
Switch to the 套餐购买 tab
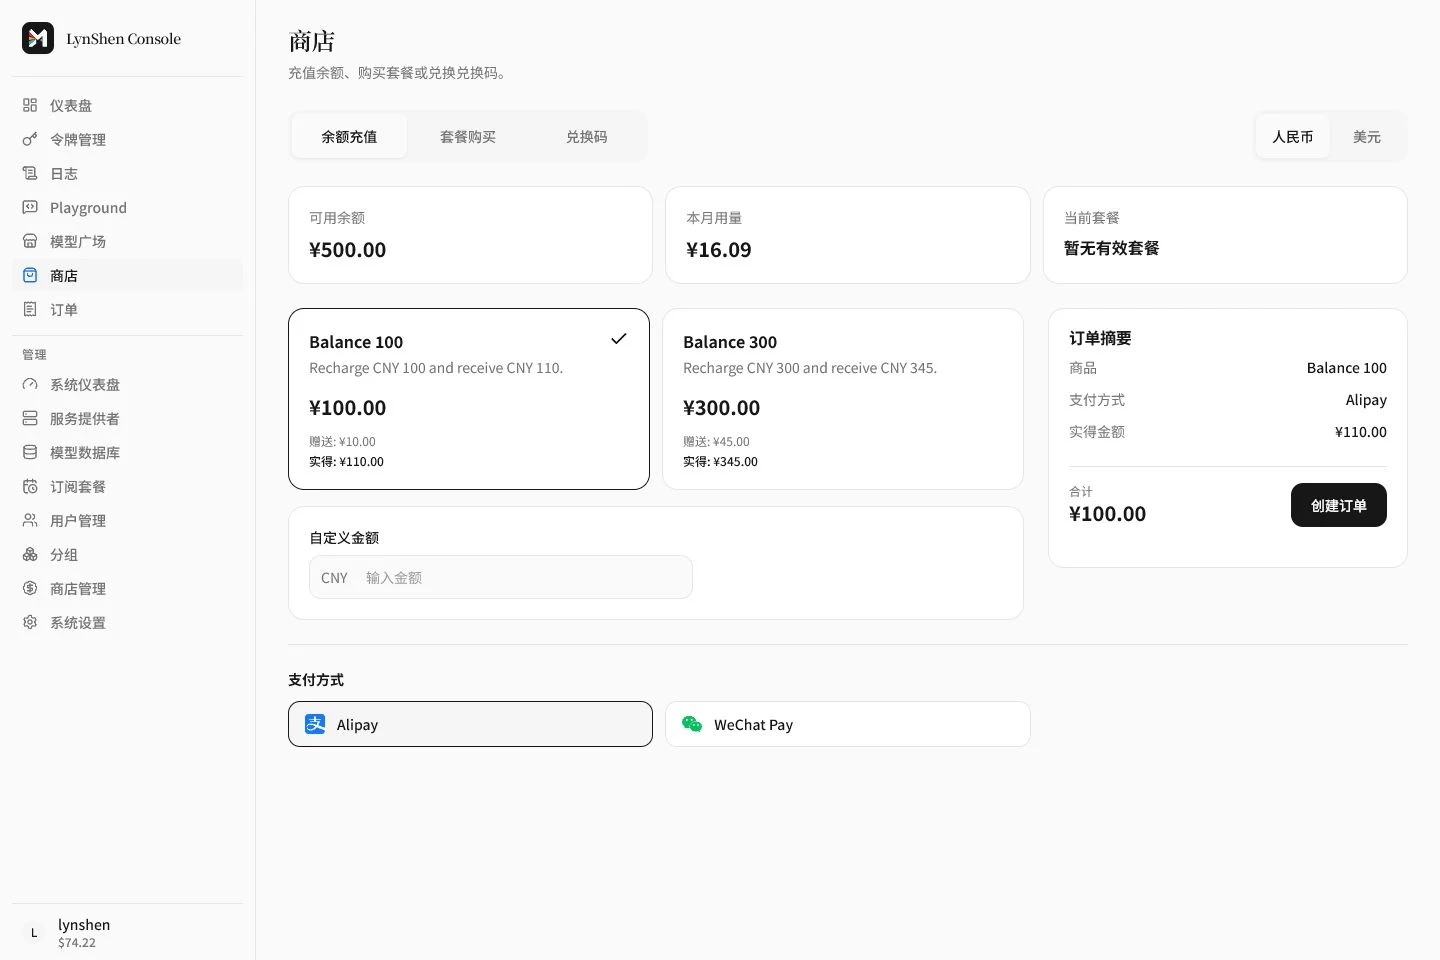pos(468,136)
